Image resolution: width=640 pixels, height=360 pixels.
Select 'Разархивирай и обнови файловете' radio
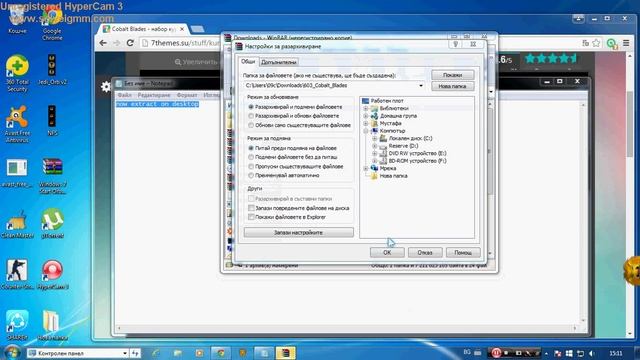click(251, 116)
